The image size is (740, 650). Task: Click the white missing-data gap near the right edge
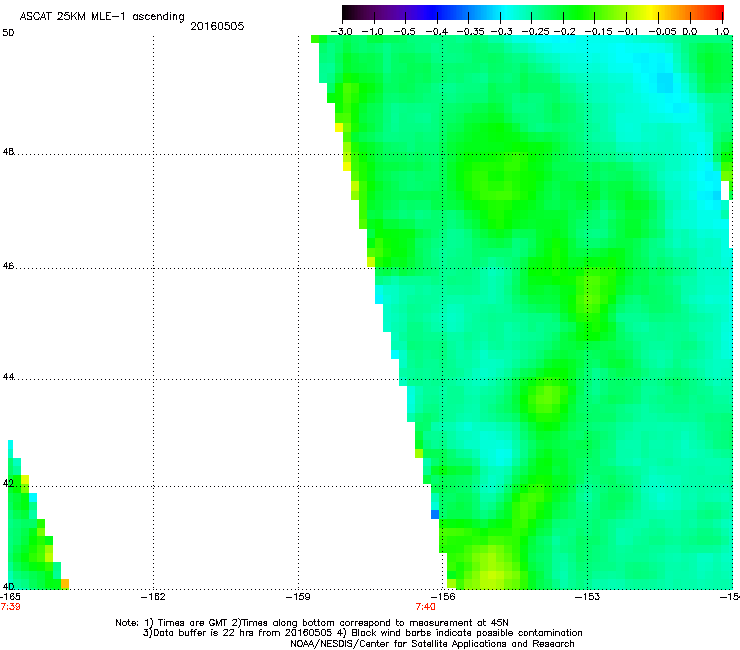tap(725, 190)
